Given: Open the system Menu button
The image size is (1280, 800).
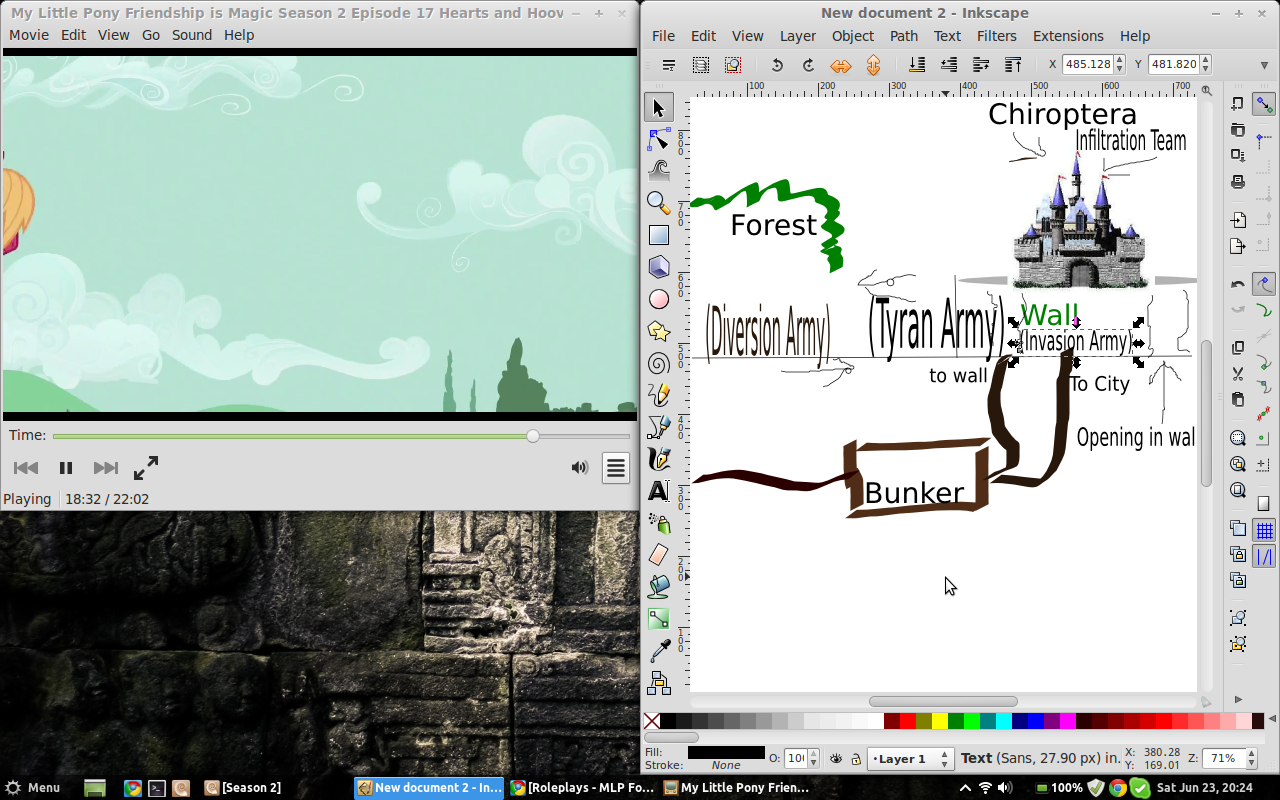Looking at the screenshot, I should point(32,788).
